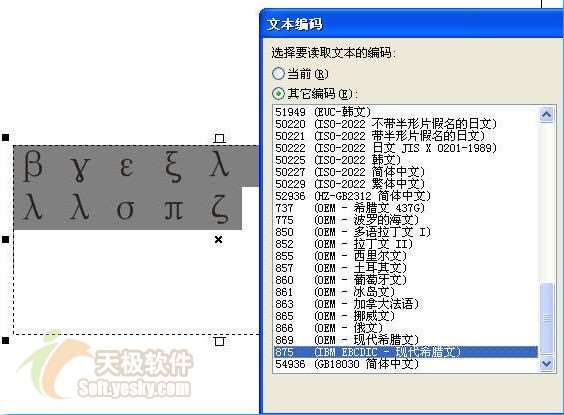Viewport: 564px width, 415px height.
Task: Select highlighted 875 IBM EBCDIC 现代希腊文 row
Action: (405, 352)
